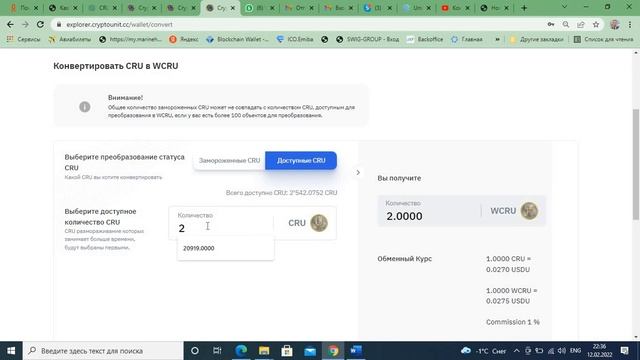This screenshot has width=640, height=360.
Task: Open Chrome three-dot menu
Action: (630, 24)
